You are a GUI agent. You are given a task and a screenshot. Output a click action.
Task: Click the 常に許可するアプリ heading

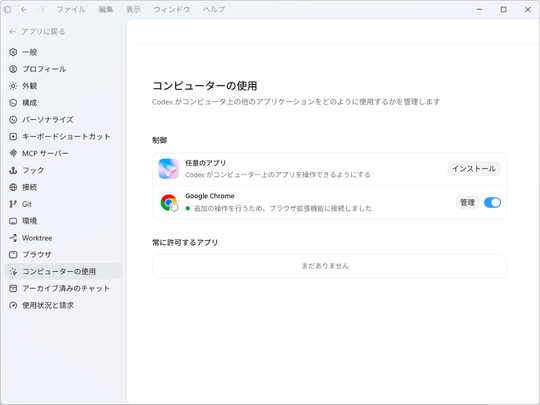(185, 242)
